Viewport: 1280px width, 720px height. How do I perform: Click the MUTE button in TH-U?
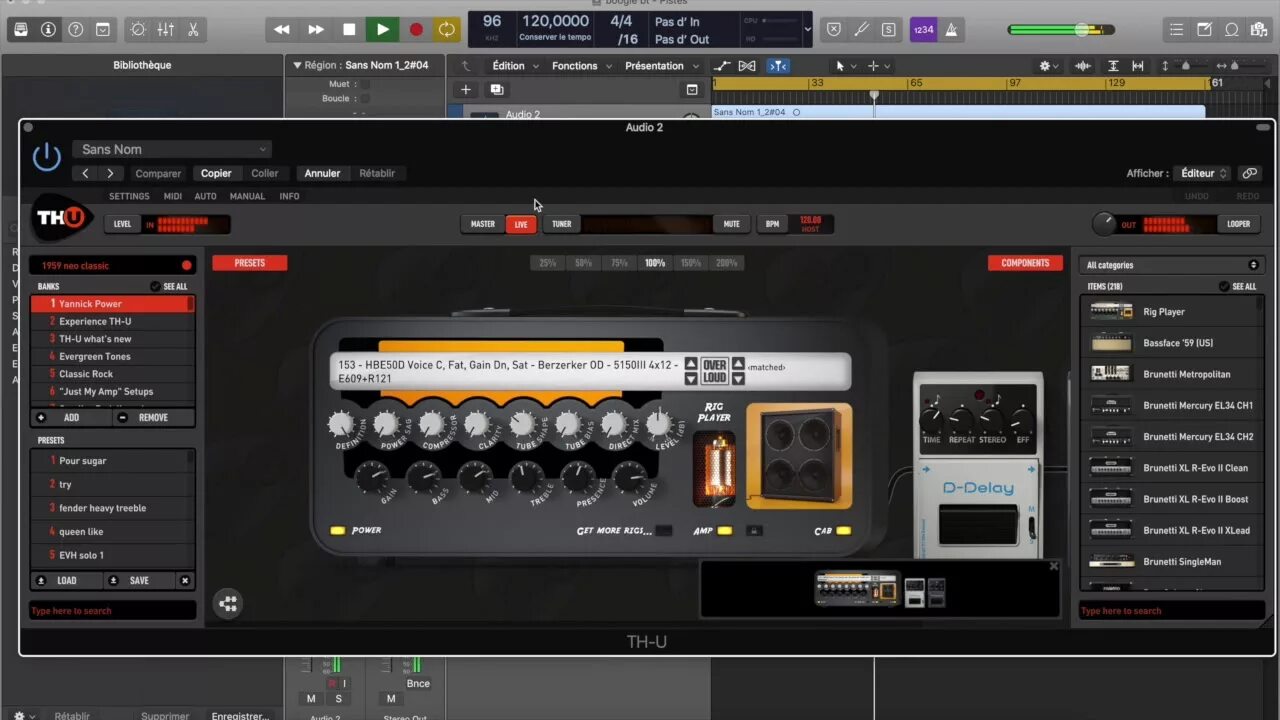pyautogui.click(x=732, y=224)
